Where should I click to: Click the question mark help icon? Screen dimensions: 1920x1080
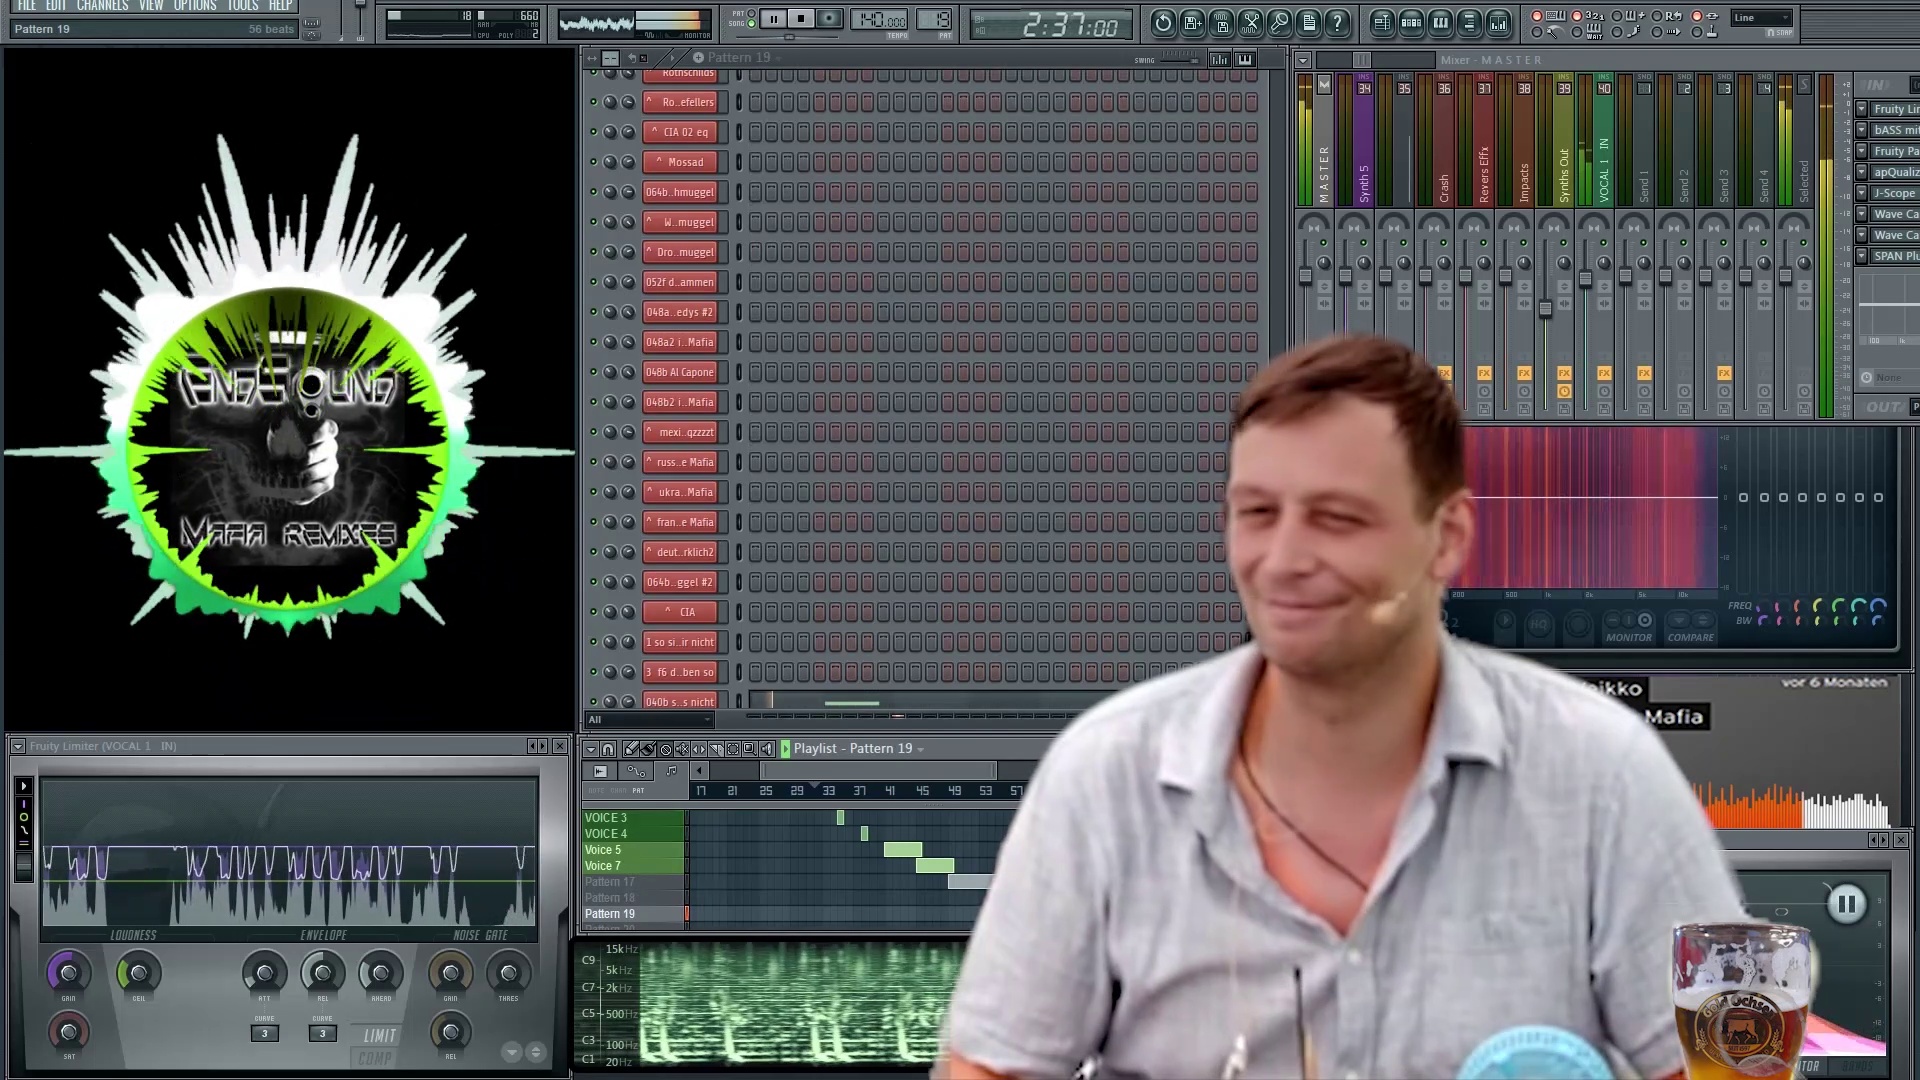click(x=1337, y=22)
